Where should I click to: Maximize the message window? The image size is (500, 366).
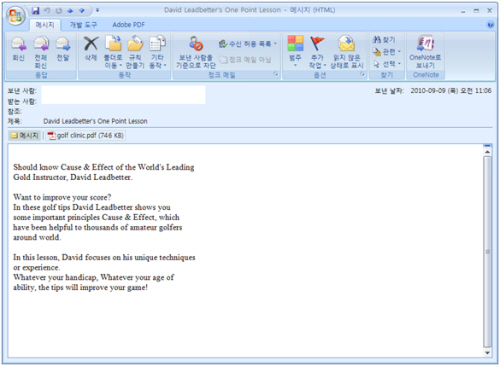pyautogui.click(x=476, y=11)
